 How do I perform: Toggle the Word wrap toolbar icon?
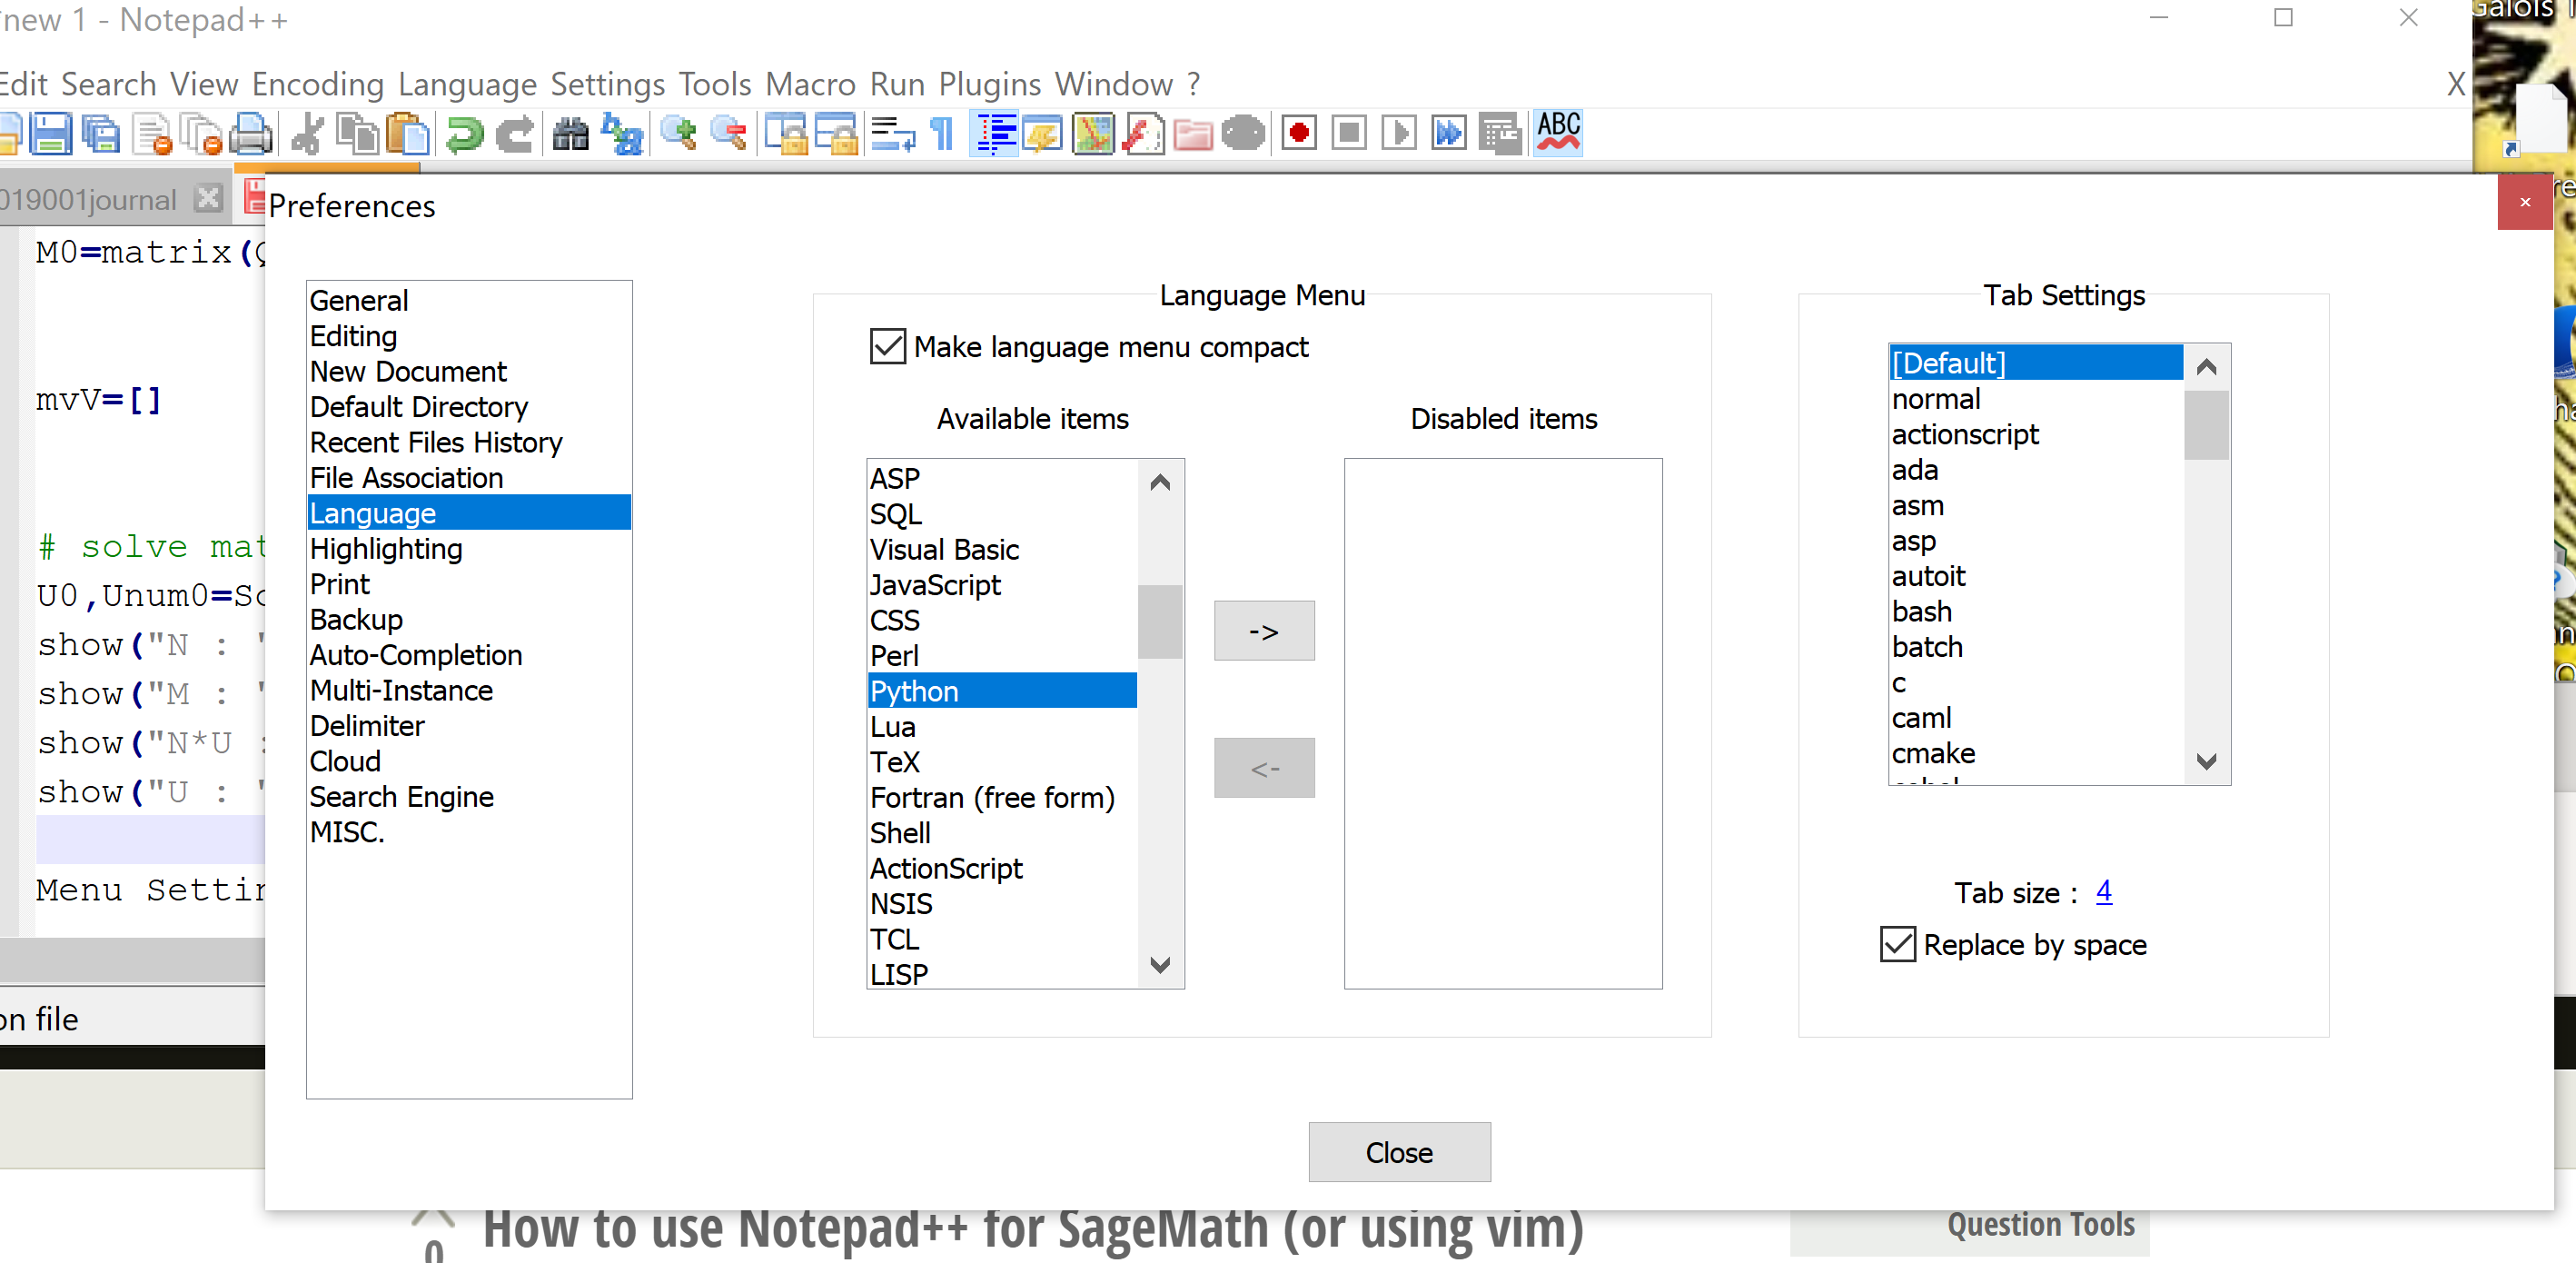(892, 134)
